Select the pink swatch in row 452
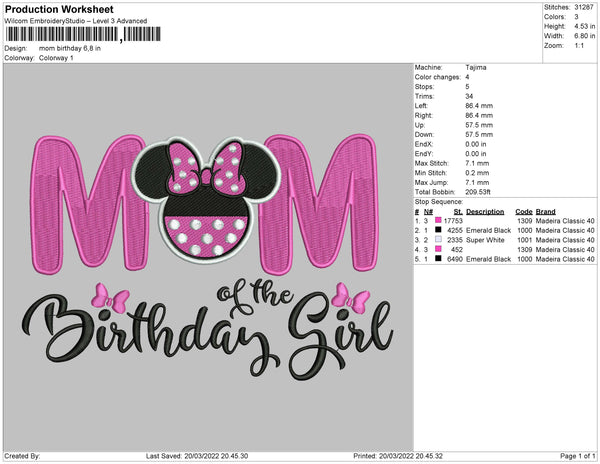Image resolution: width=600 pixels, height=464 pixels. pos(438,249)
